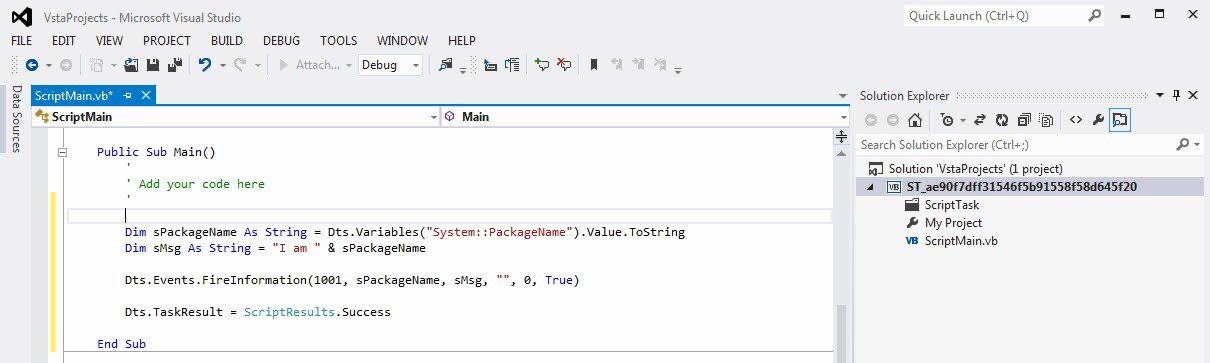Save ScriptMain.vb with the single disk icon
1210x363 pixels.
153,65
